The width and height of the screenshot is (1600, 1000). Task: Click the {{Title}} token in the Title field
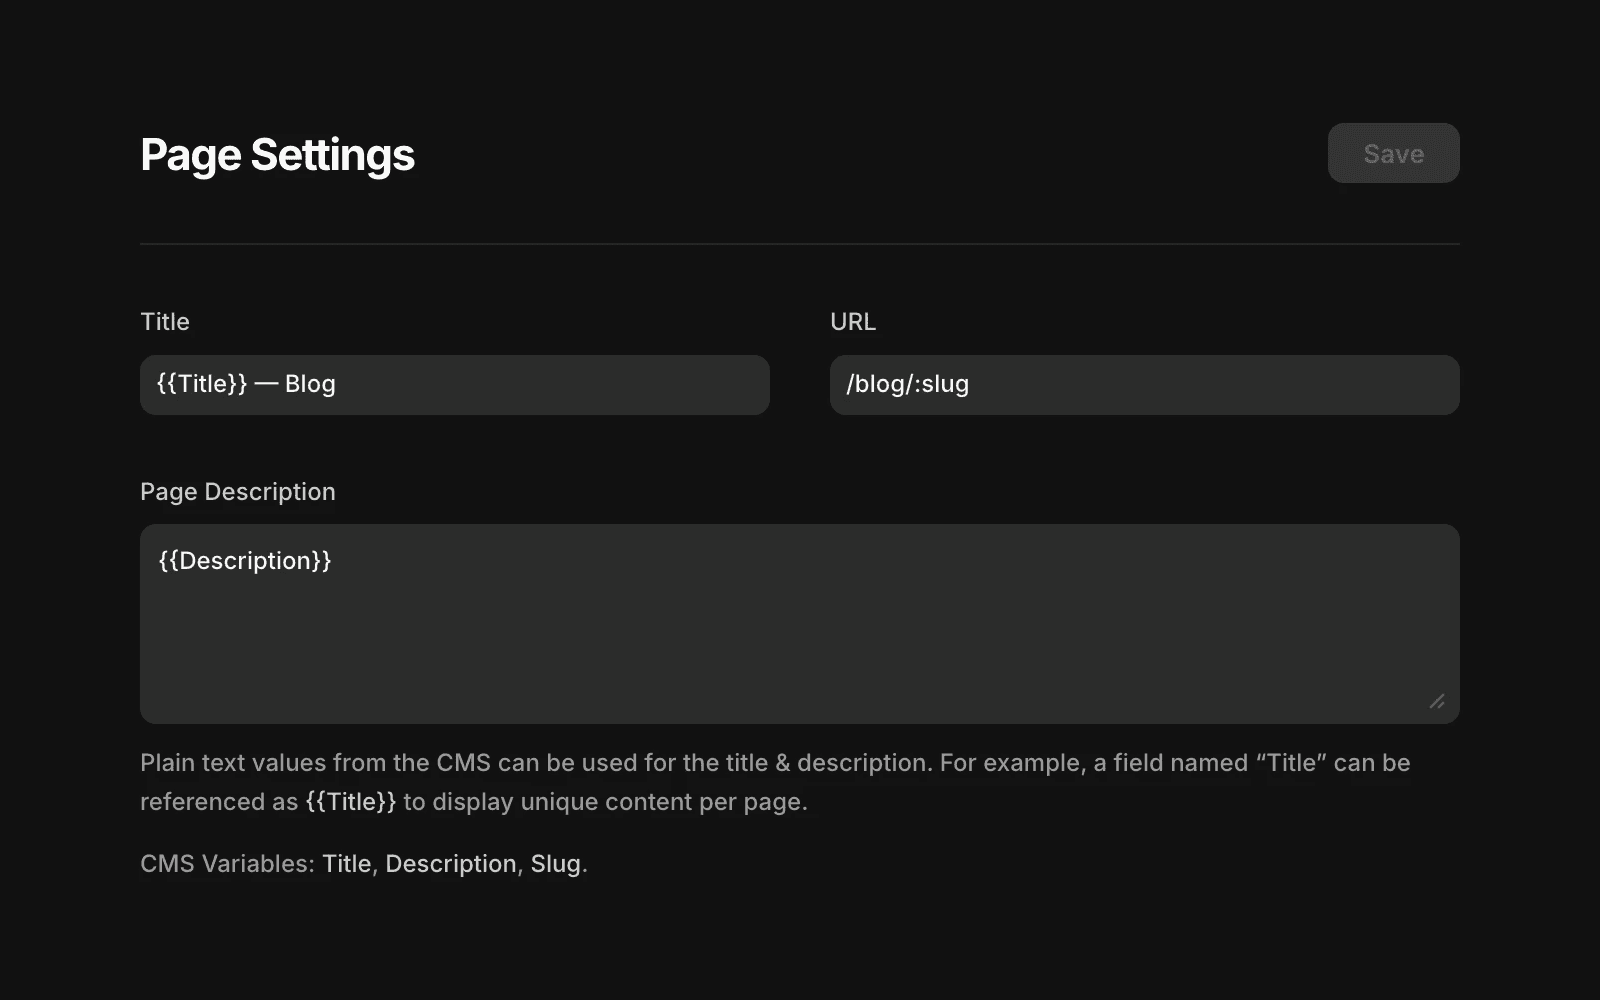tap(201, 383)
